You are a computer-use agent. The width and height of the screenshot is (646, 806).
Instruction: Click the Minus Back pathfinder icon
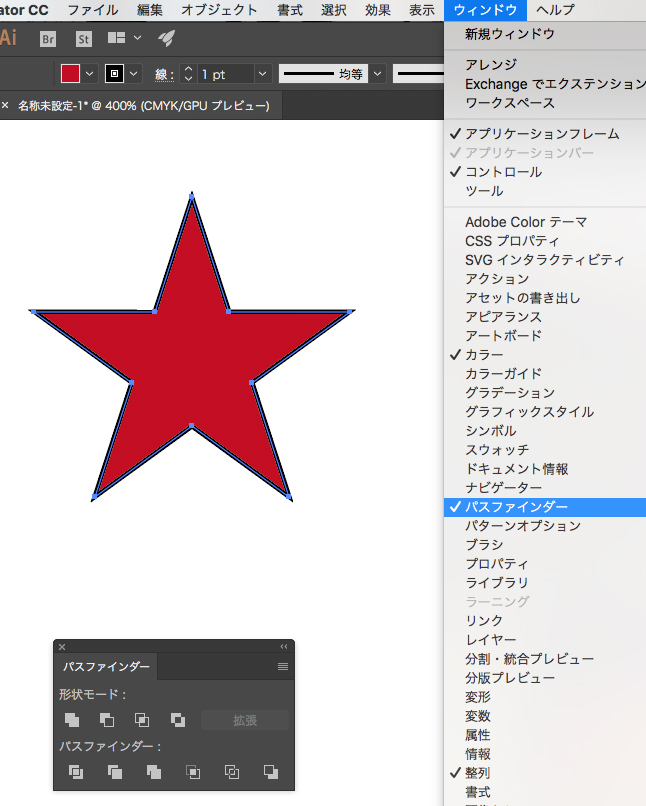[270, 772]
